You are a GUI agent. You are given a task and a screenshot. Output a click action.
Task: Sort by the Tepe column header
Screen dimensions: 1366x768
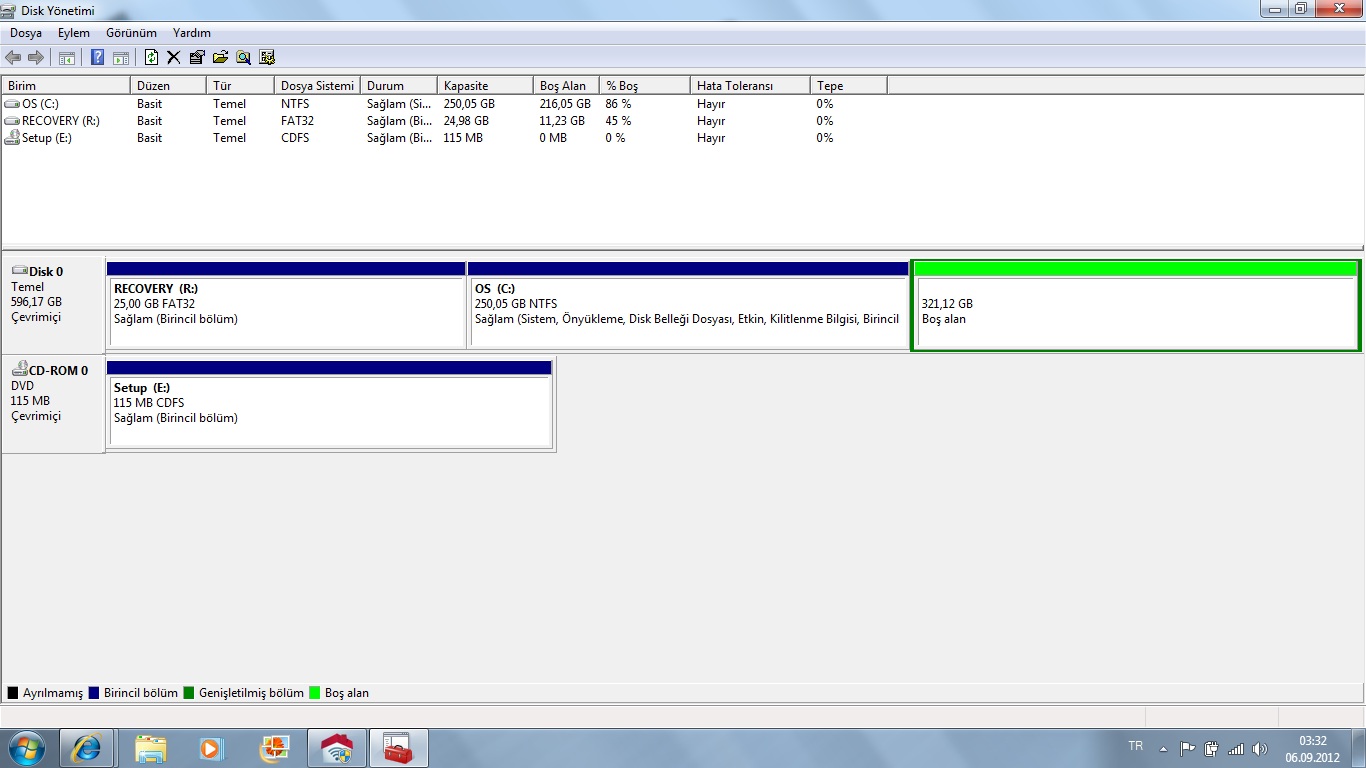pyautogui.click(x=848, y=86)
